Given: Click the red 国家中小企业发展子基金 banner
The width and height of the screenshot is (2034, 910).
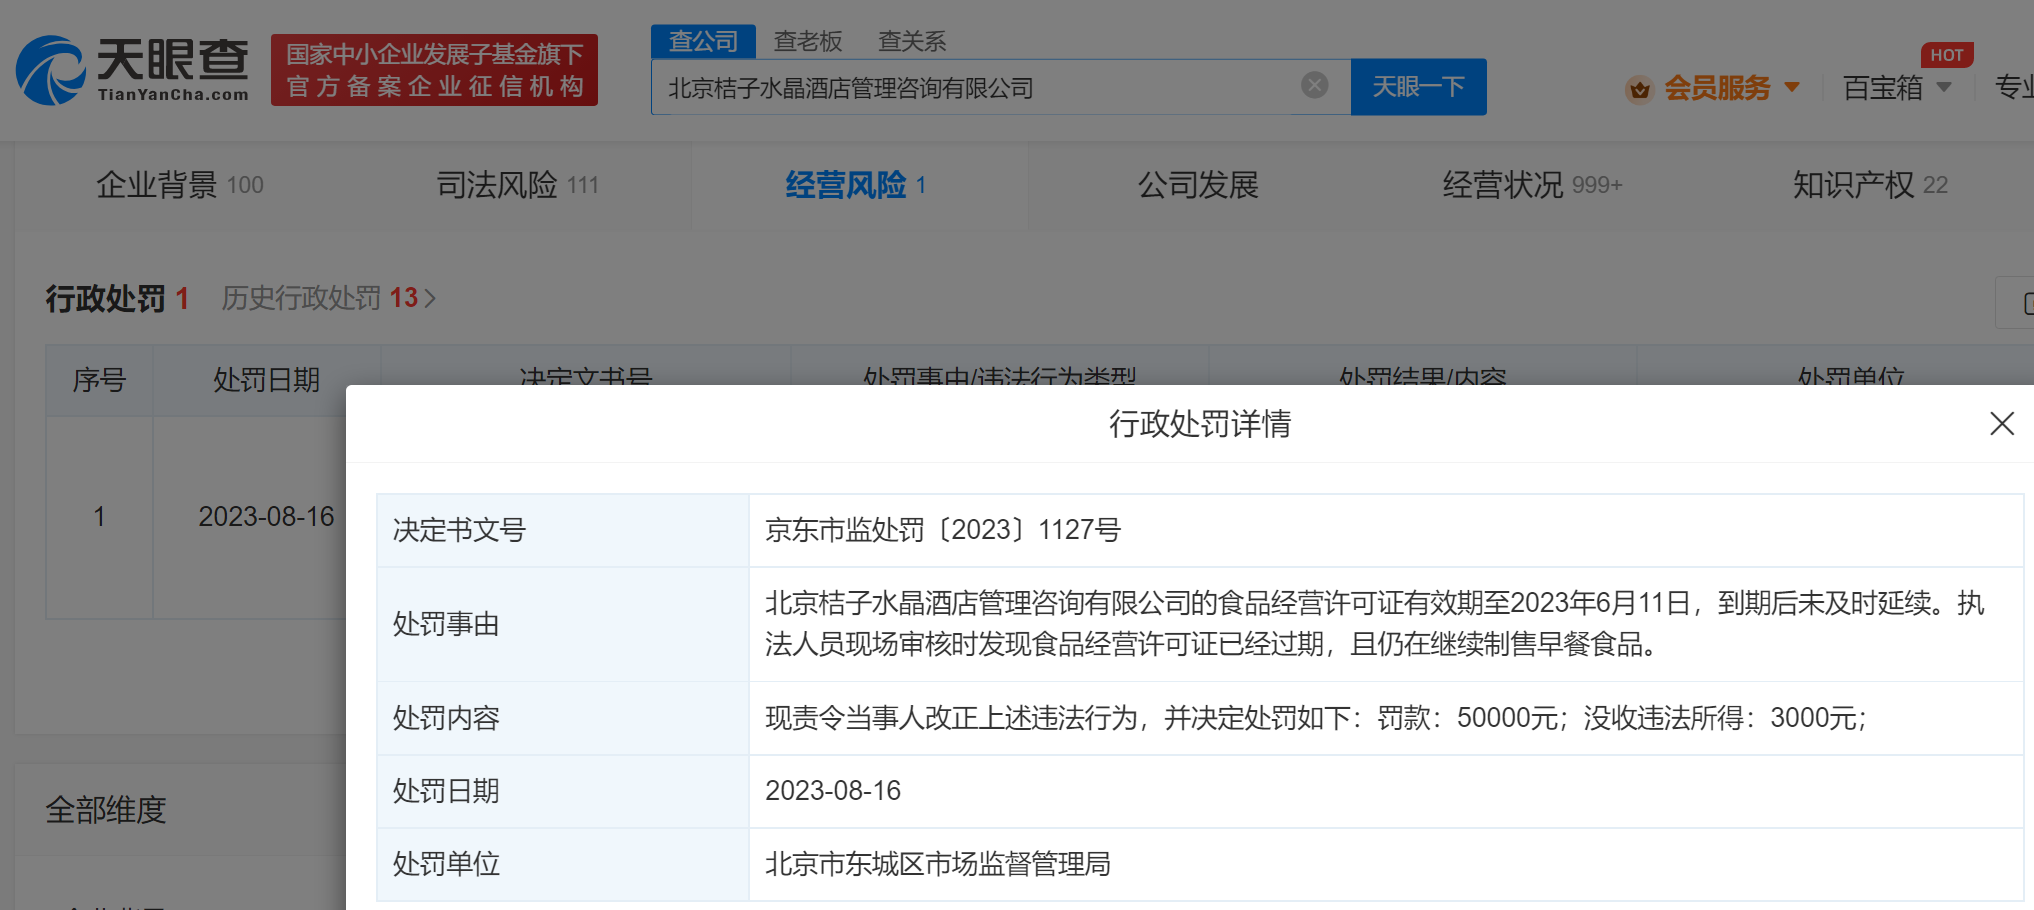Looking at the screenshot, I should point(434,70).
